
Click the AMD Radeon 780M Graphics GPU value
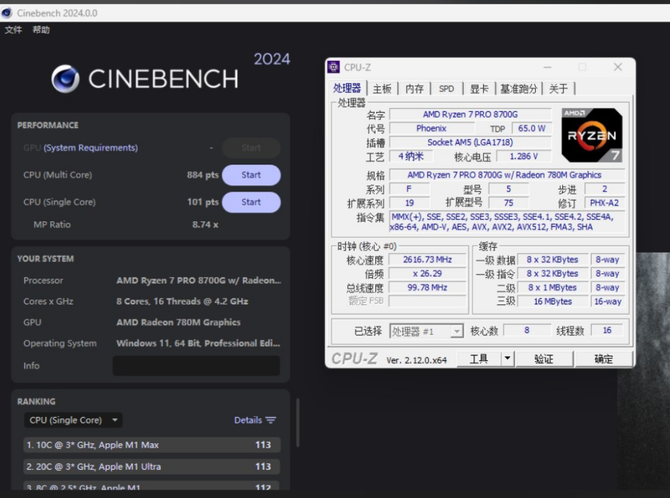tap(178, 322)
